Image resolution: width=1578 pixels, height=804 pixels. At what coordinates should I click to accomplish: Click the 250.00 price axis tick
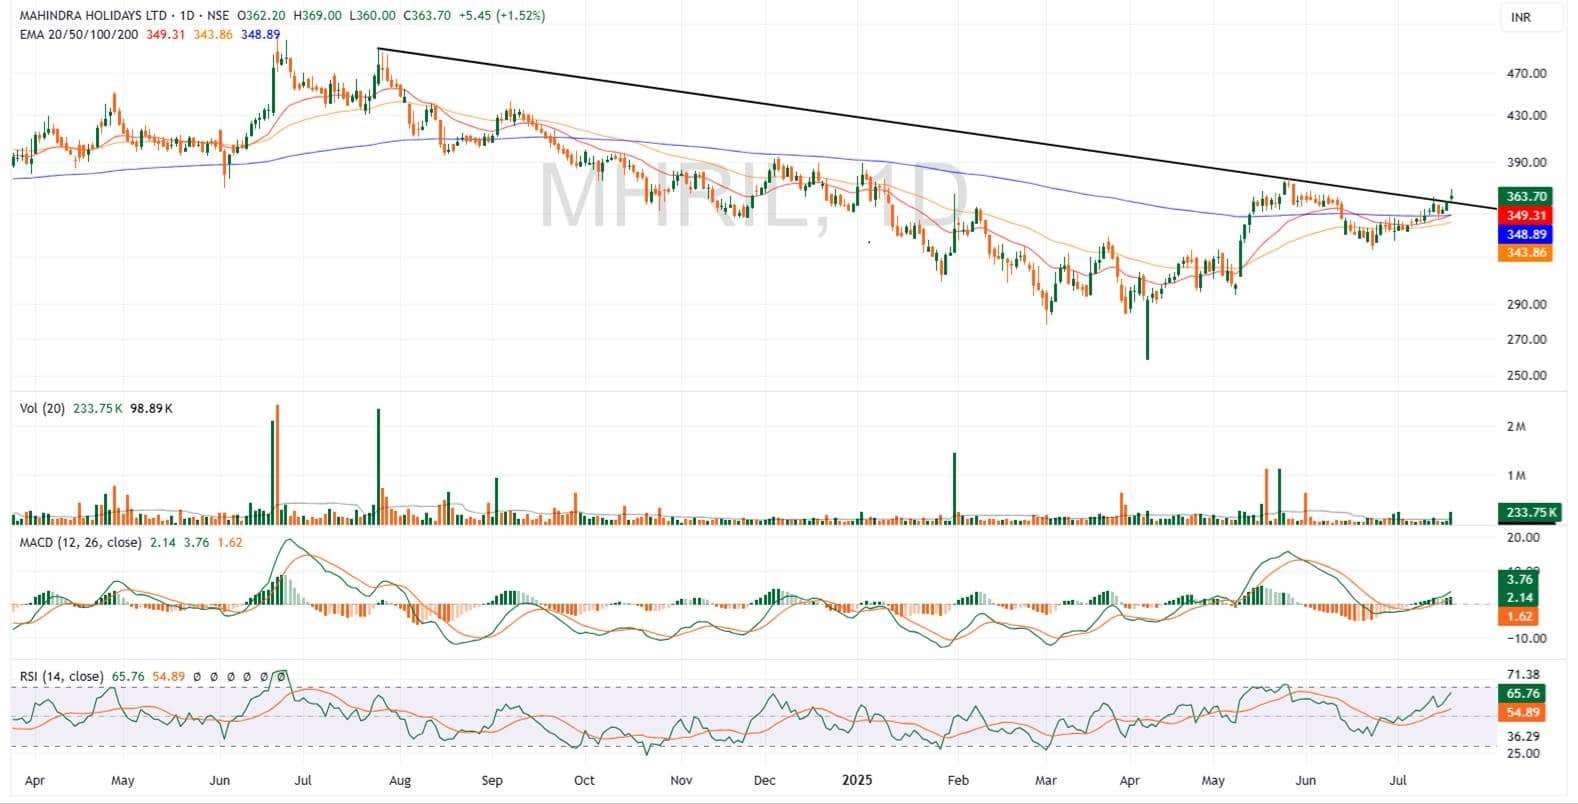pyautogui.click(x=1526, y=376)
